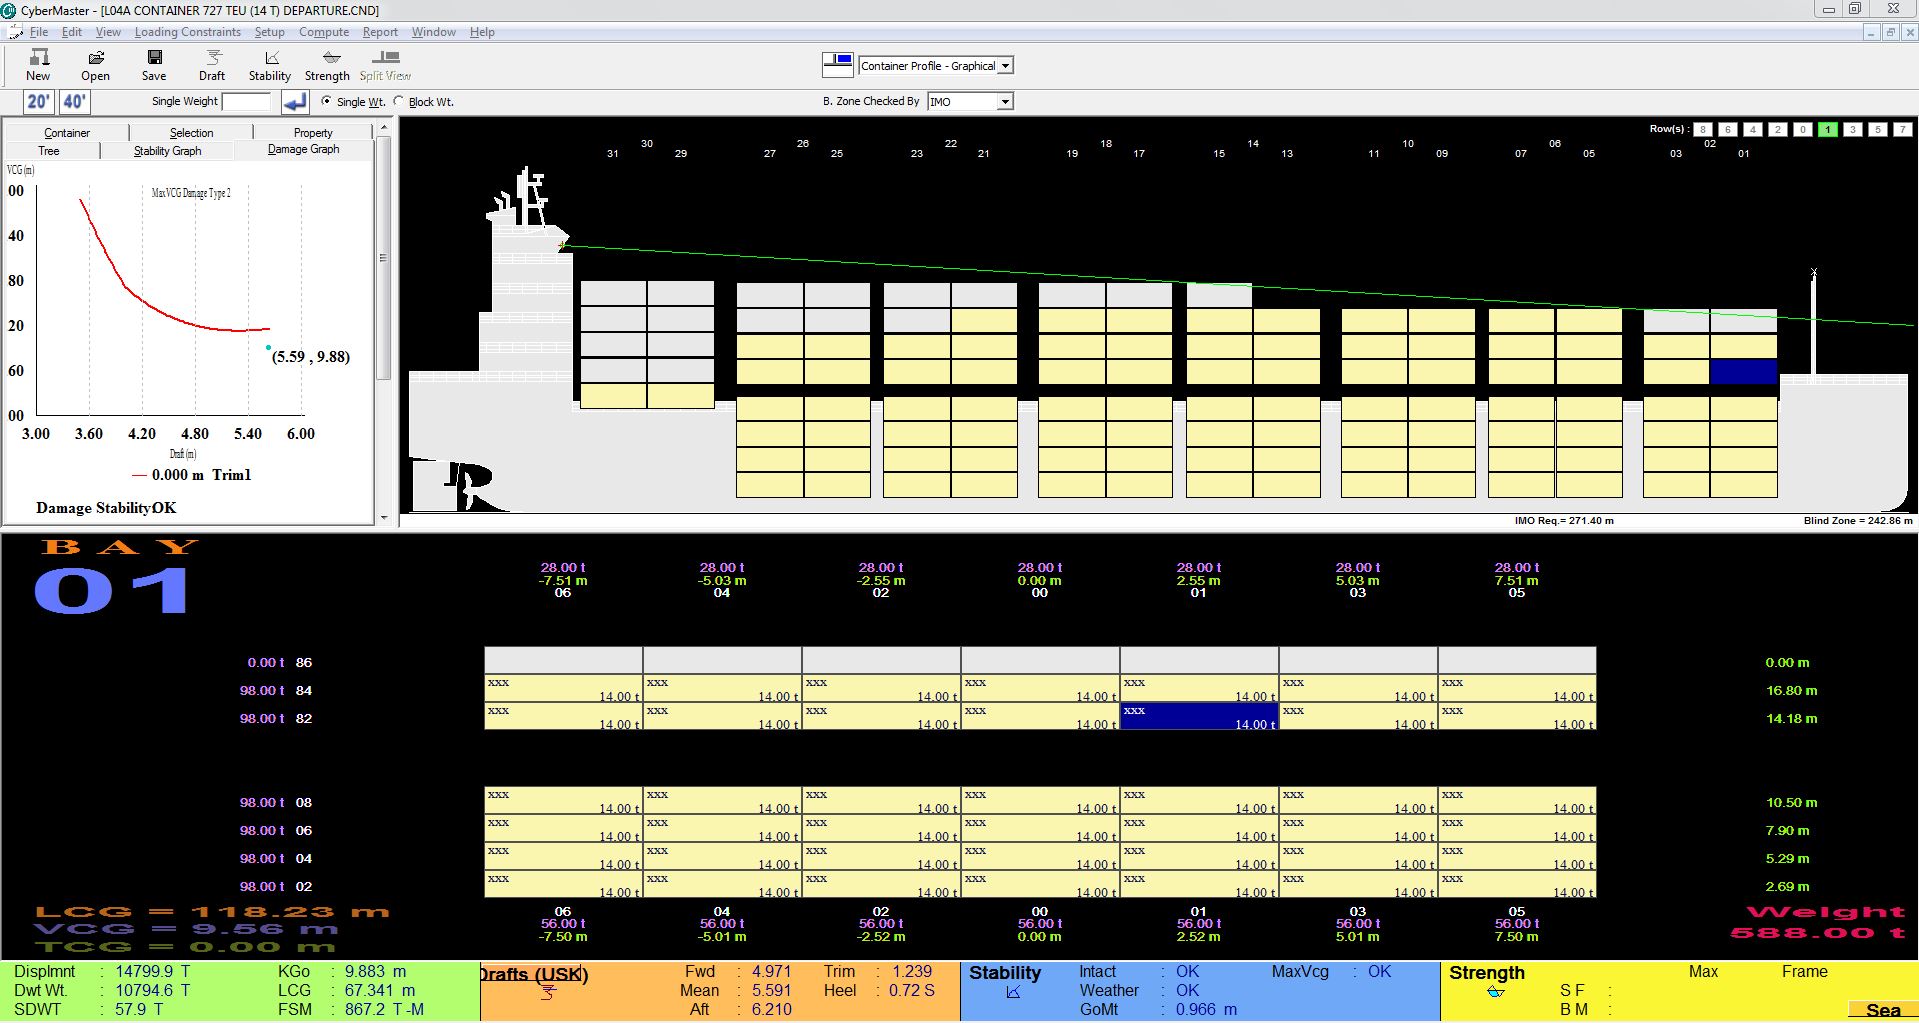Select the blue highlighted container in ship profile

[x=1743, y=372]
